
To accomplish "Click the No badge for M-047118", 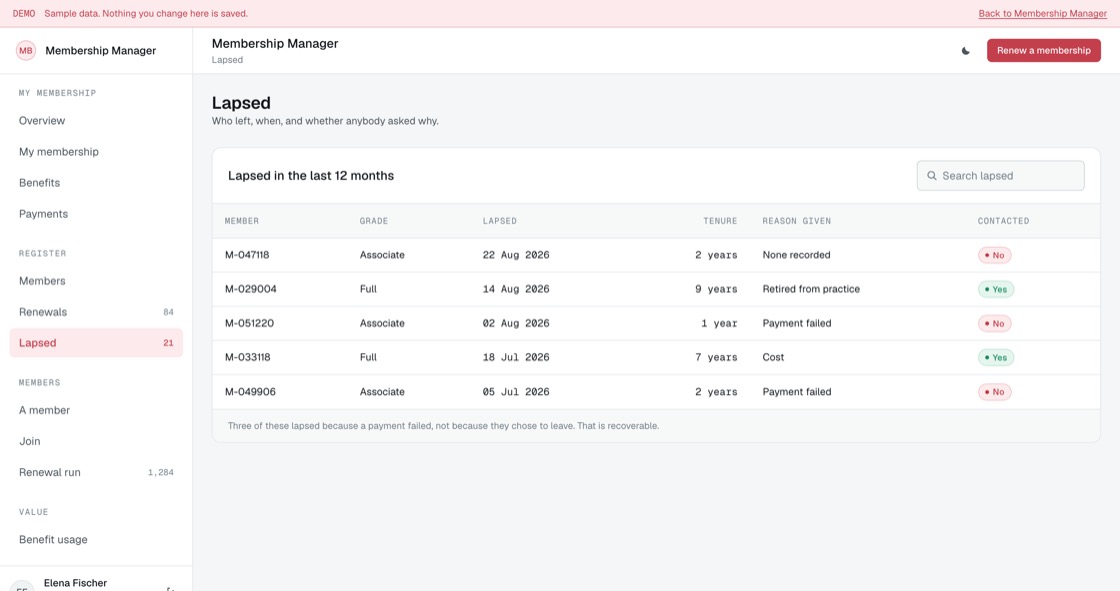I will pyautogui.click(x=994, y=255).
